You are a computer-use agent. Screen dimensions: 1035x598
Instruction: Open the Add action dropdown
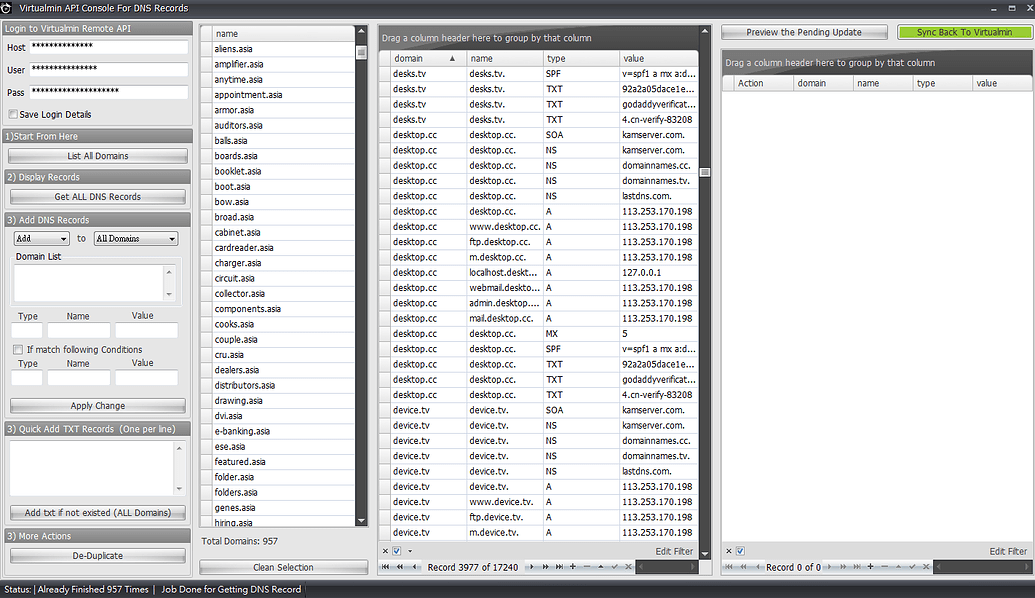click(x=40, y=238)
